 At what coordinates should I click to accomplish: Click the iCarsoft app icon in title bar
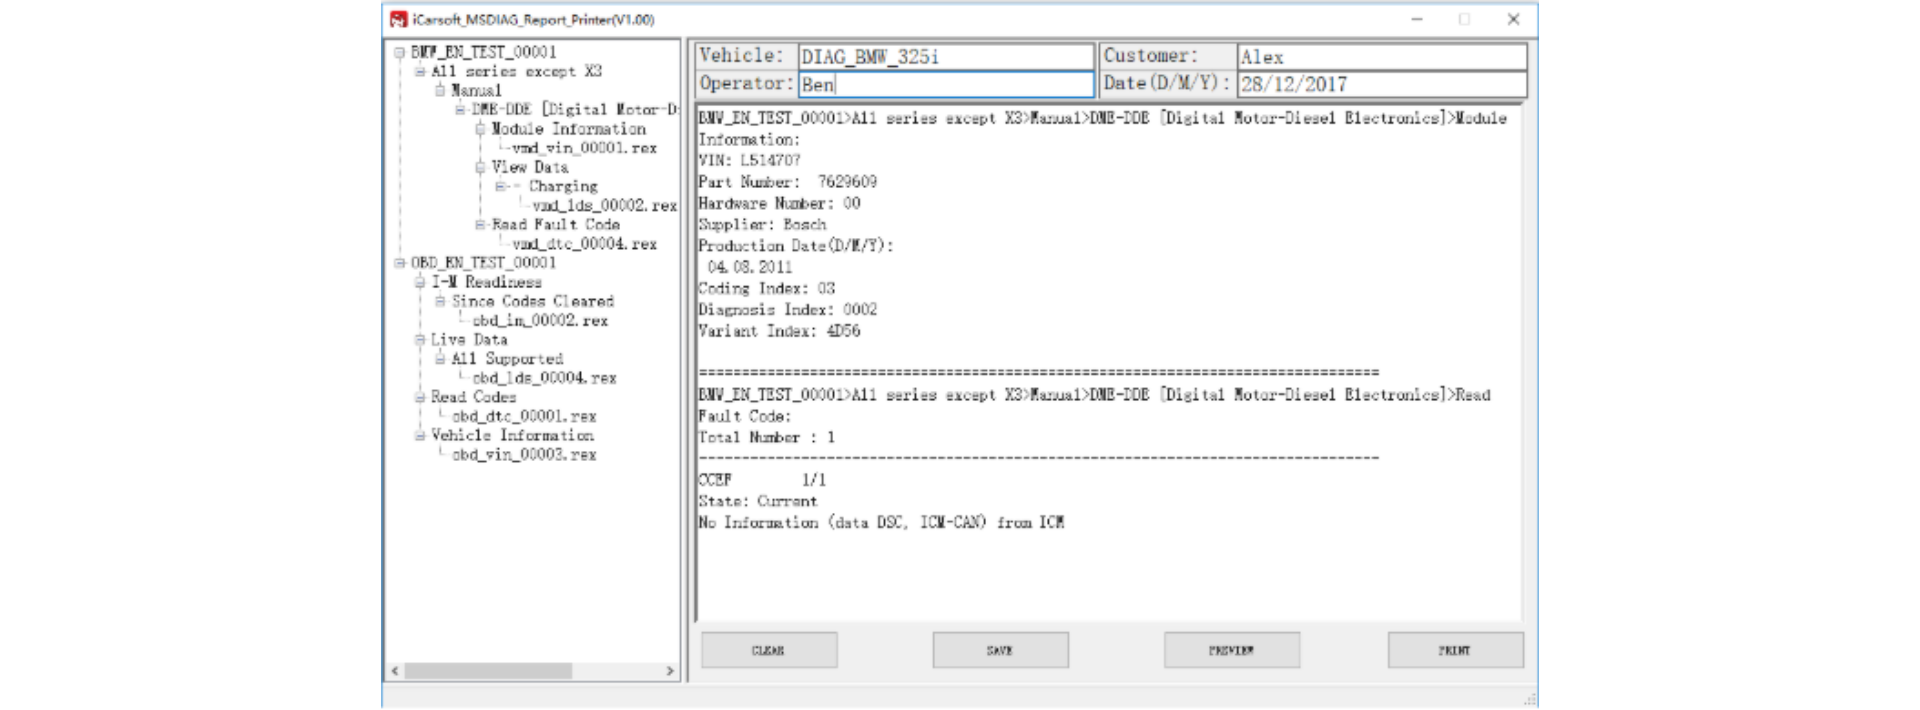pyautogui.click(x=398, y=19)
